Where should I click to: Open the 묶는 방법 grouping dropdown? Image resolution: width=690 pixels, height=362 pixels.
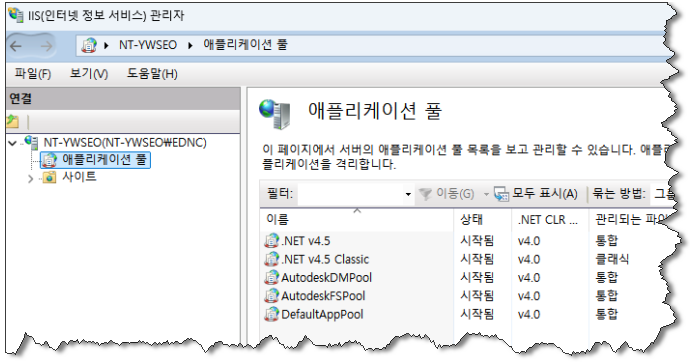665,194
